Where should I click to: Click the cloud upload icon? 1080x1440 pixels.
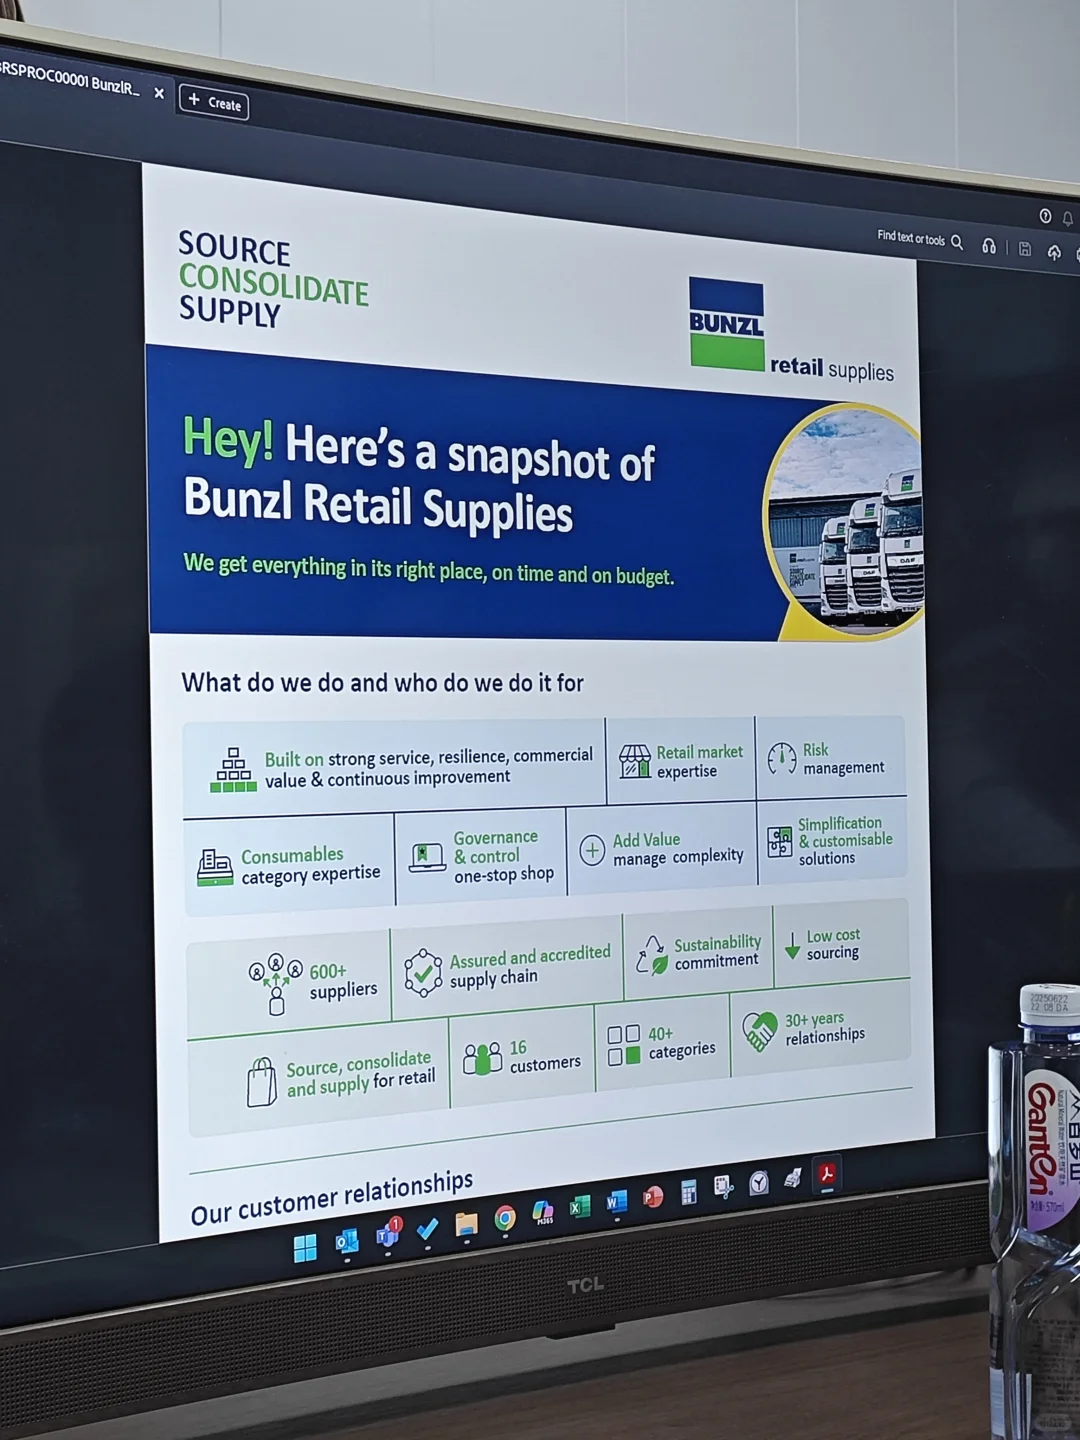tap(1054, 252)
